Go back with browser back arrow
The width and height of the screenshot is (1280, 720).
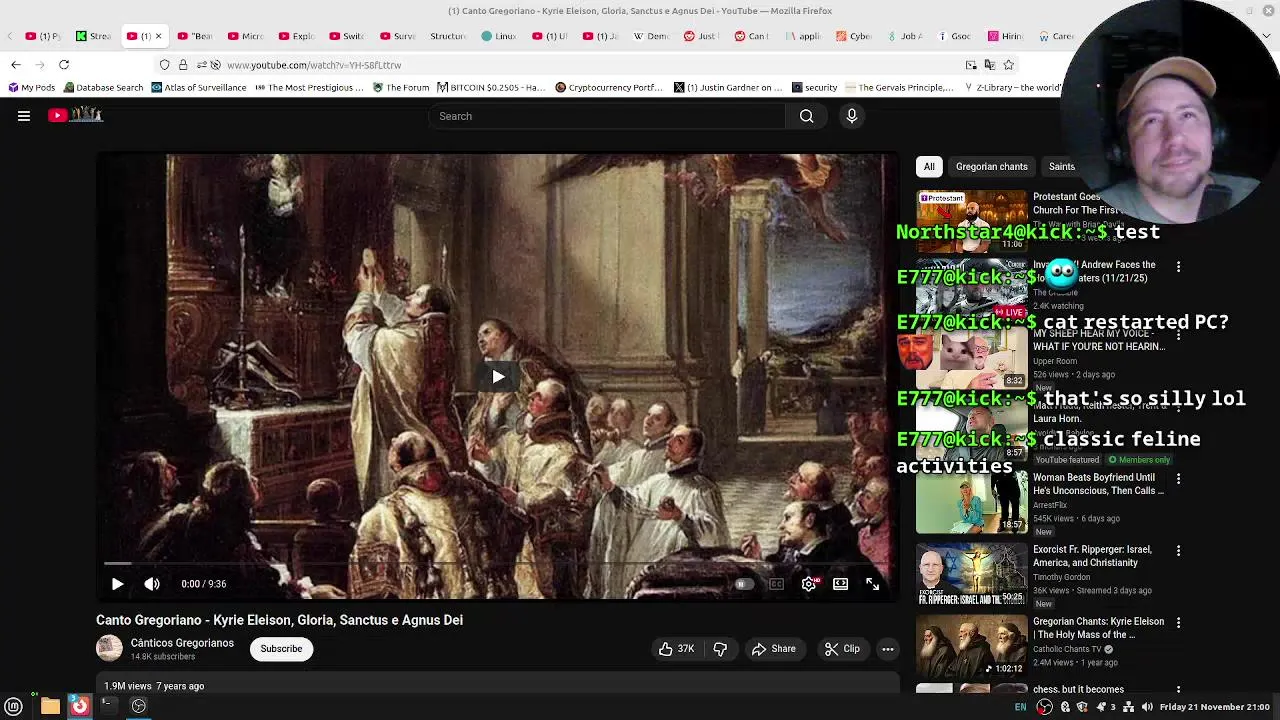pos(16,65)
